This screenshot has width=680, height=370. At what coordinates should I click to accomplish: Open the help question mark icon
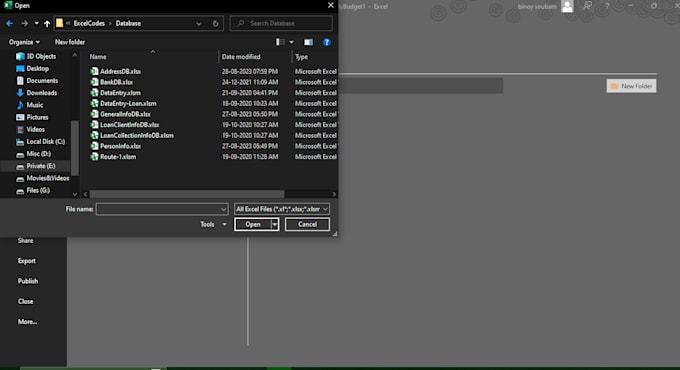point(327,42)
